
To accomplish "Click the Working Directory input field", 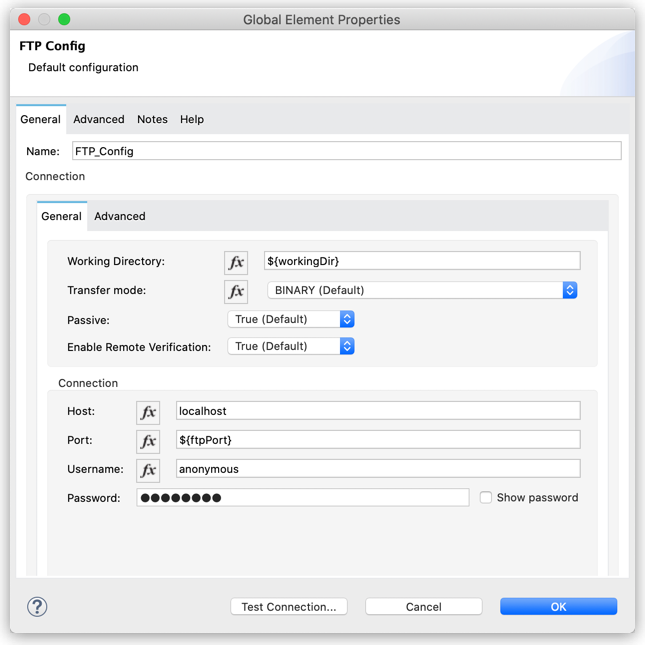I will (x=422, y=261).
